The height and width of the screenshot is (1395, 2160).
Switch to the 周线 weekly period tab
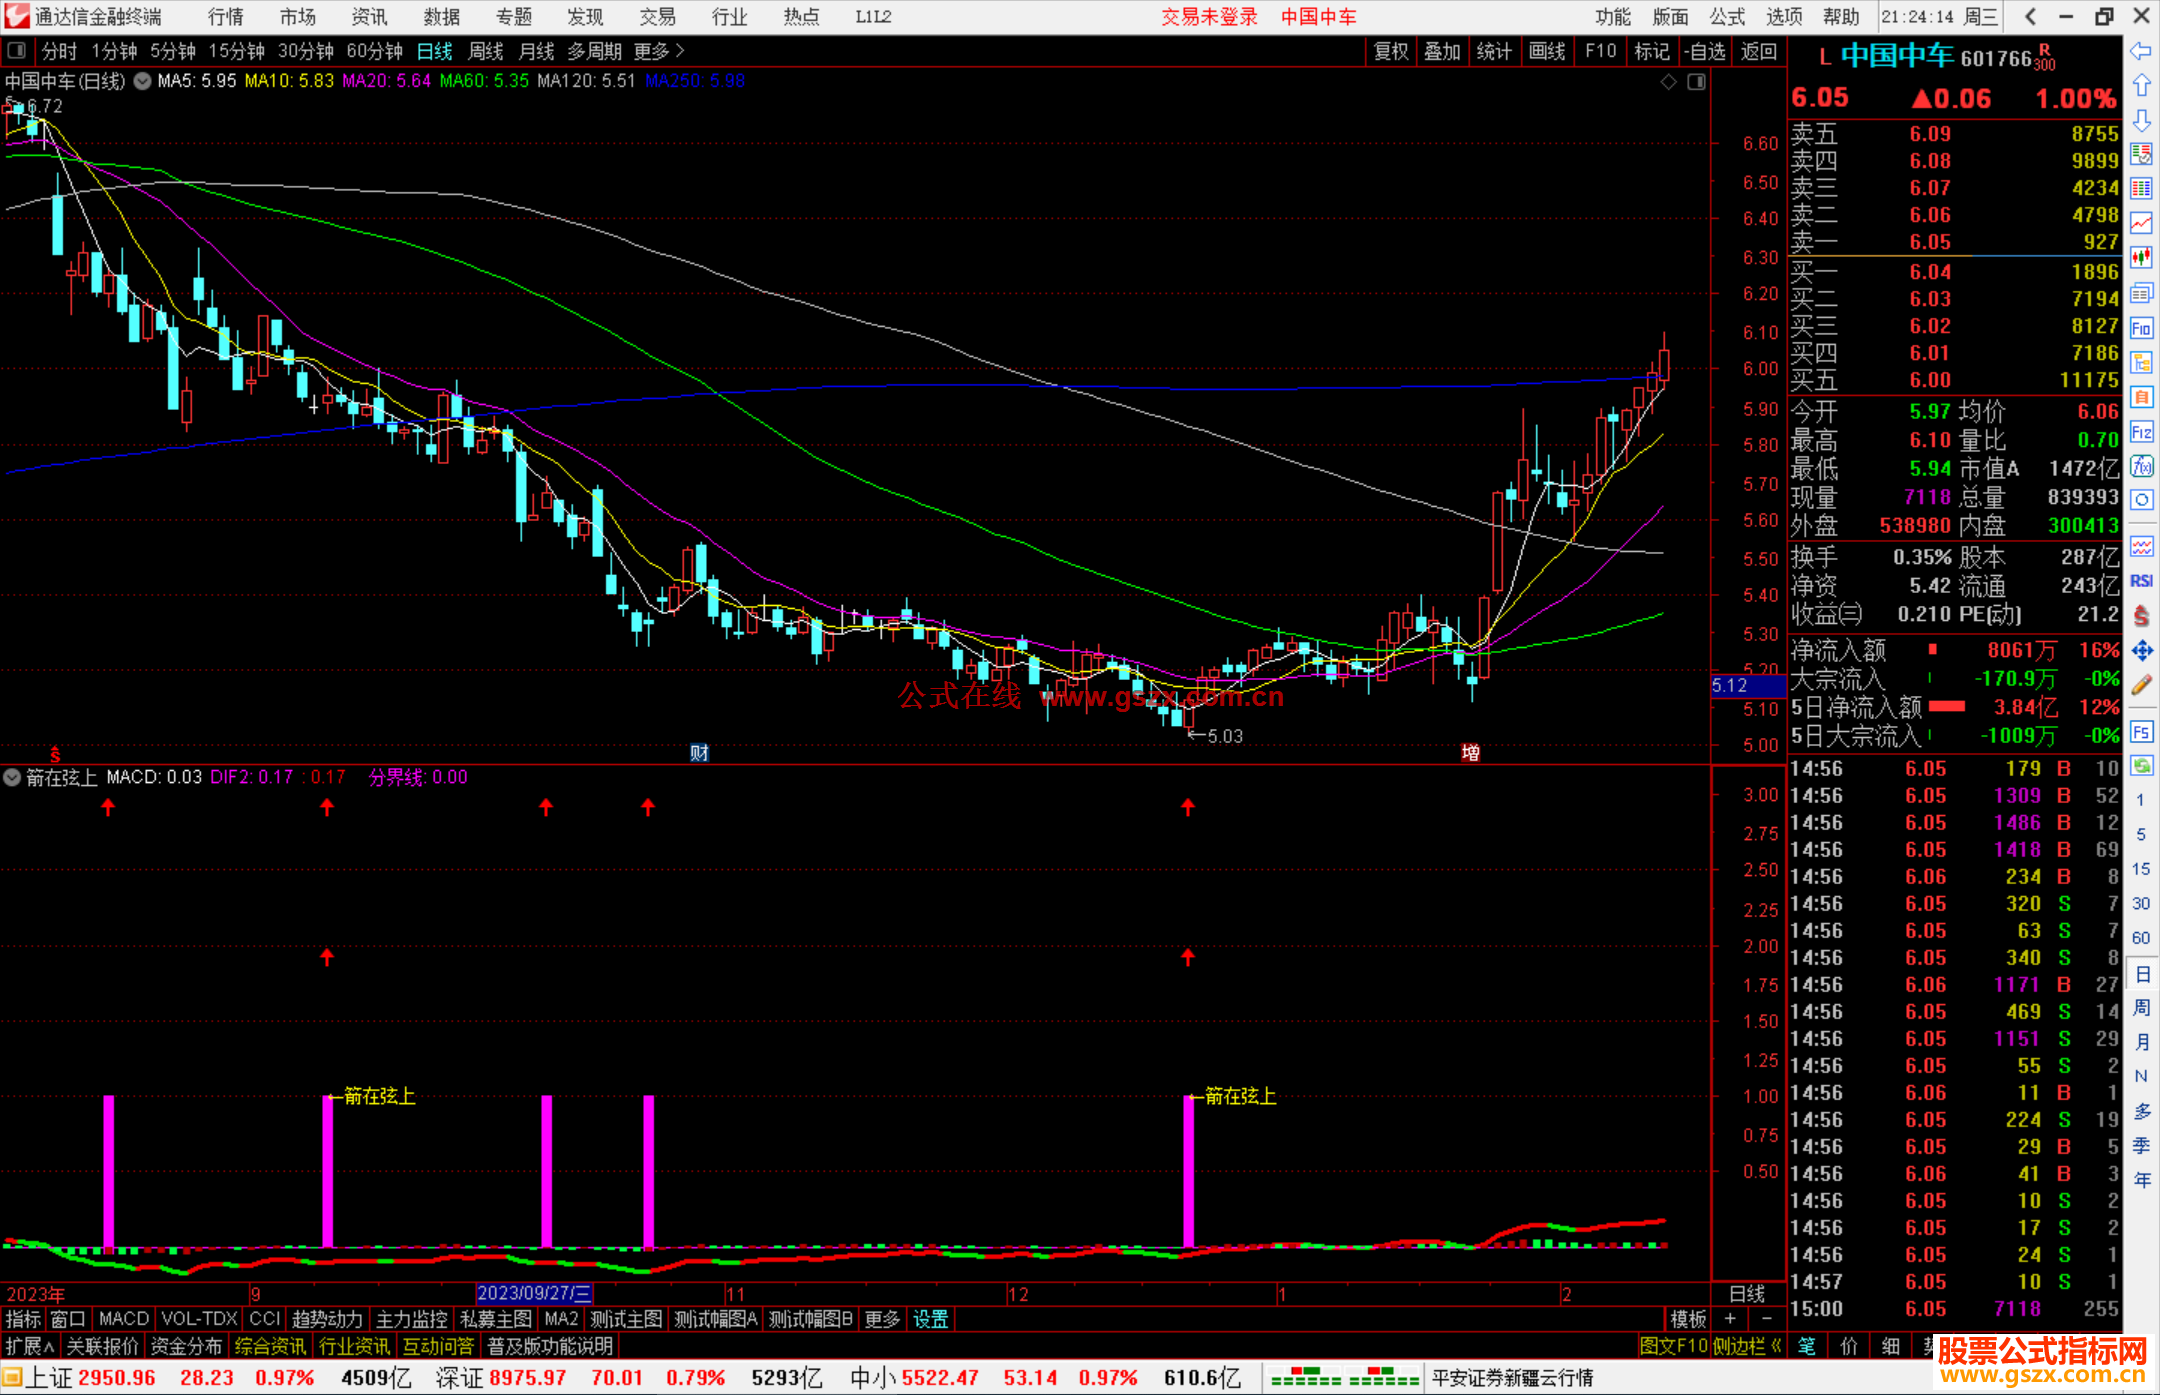tap(486, 51)
